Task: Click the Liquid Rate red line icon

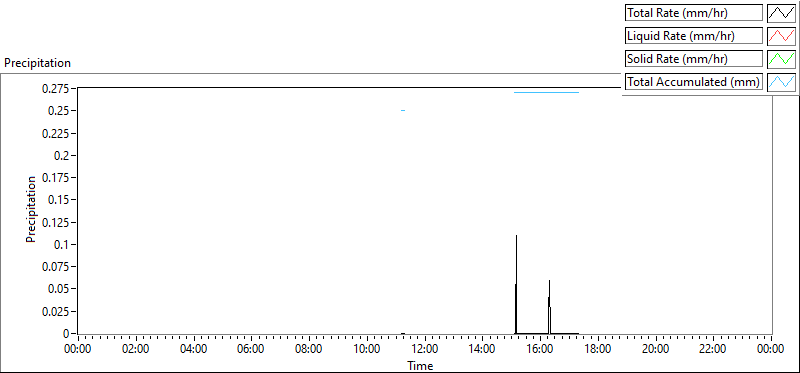Action: pos(781,36)
